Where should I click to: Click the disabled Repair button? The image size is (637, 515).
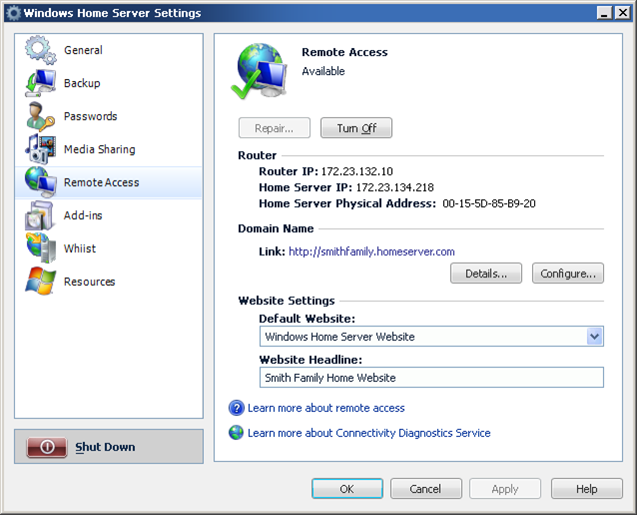pyautogui.click(x=275, y=128)
